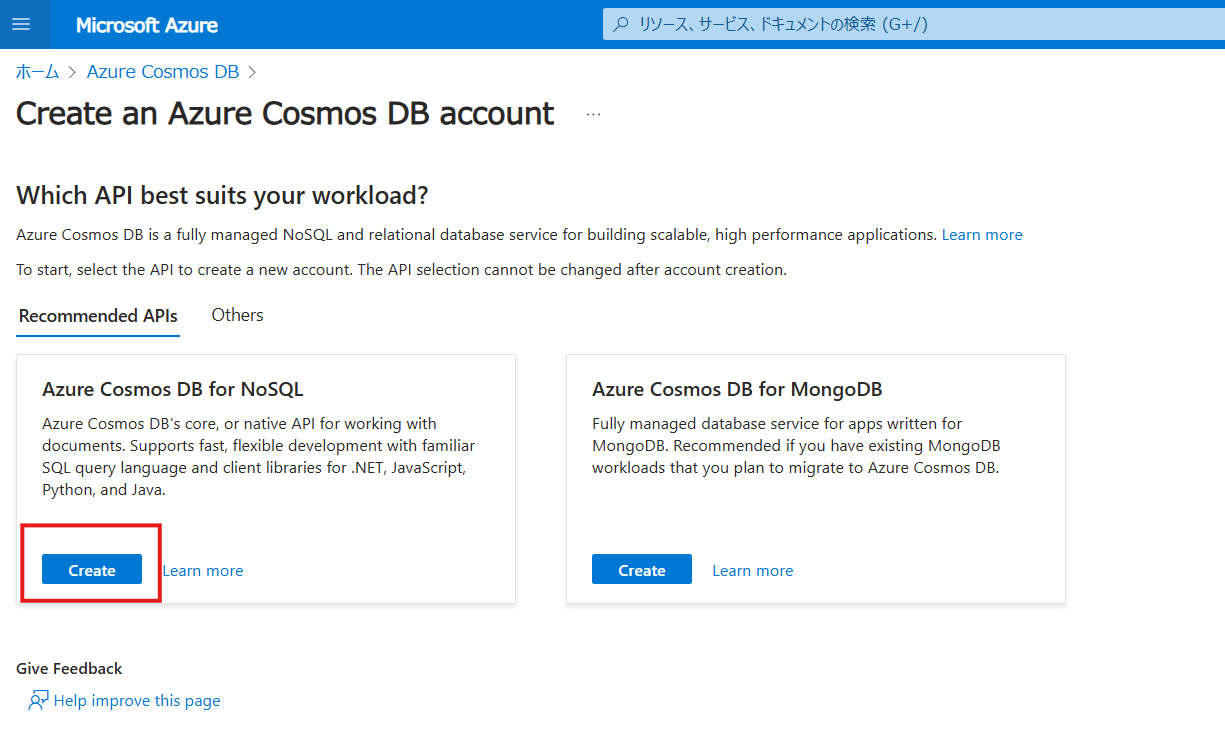Open the ellipsis options beside the page title
The image size is (1225, 736).
click(x=593, y=114)
